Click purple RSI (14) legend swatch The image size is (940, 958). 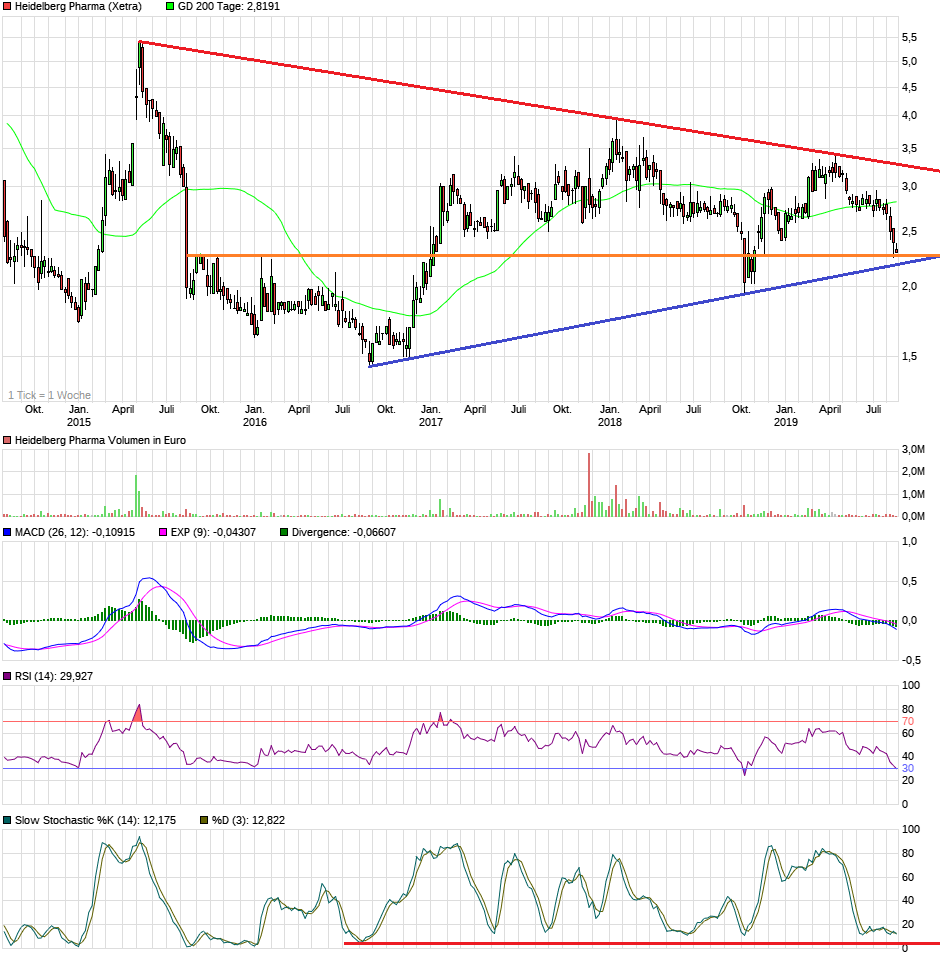click(x=8, y=677)
